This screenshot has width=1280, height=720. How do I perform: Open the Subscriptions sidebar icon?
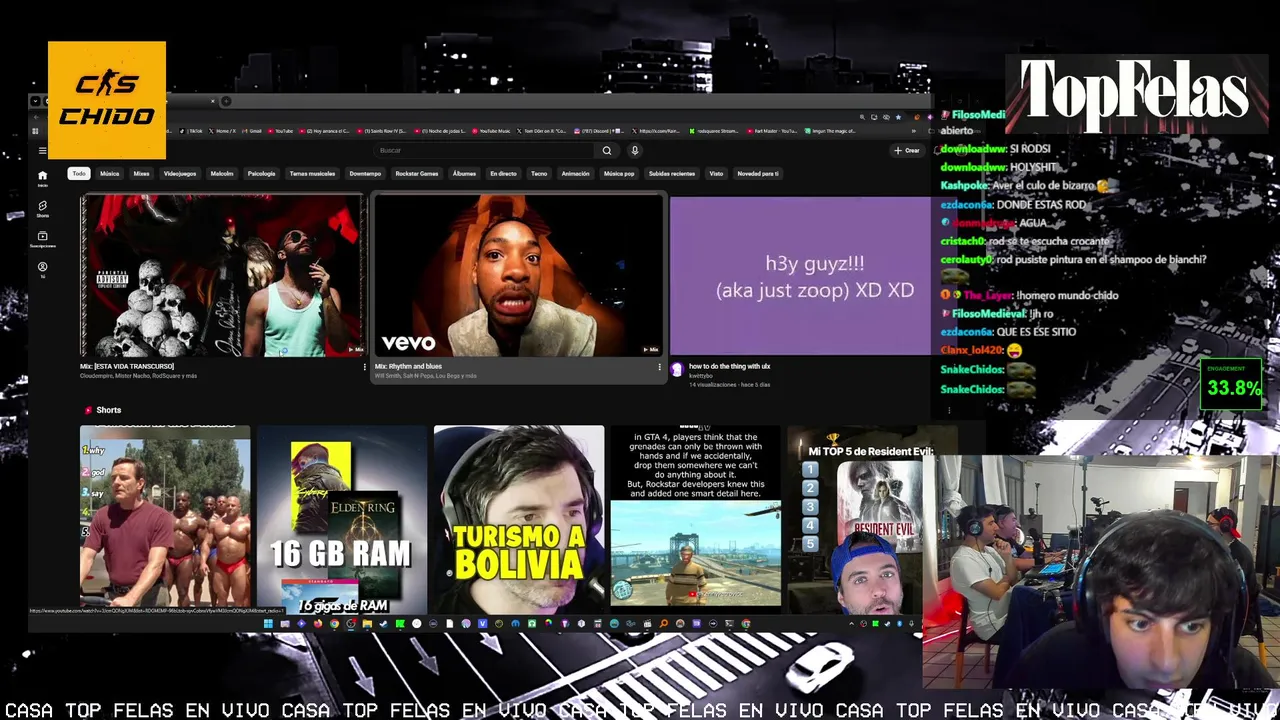pos(42,238)
